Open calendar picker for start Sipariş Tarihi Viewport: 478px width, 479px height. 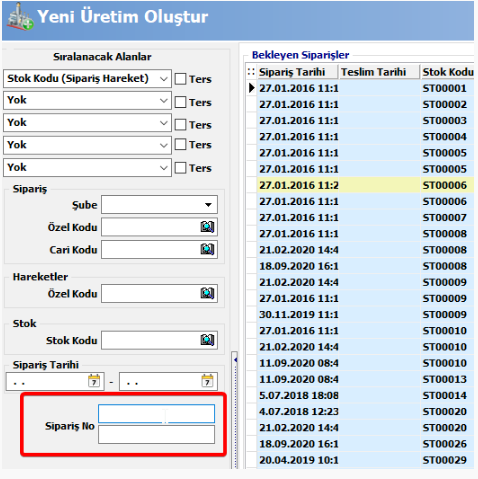94,381
